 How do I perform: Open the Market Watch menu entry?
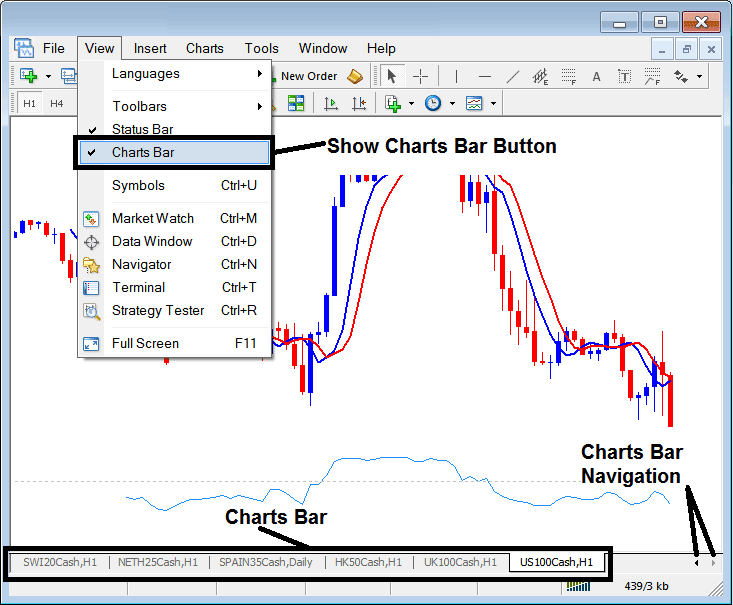[x=153, y=218]
